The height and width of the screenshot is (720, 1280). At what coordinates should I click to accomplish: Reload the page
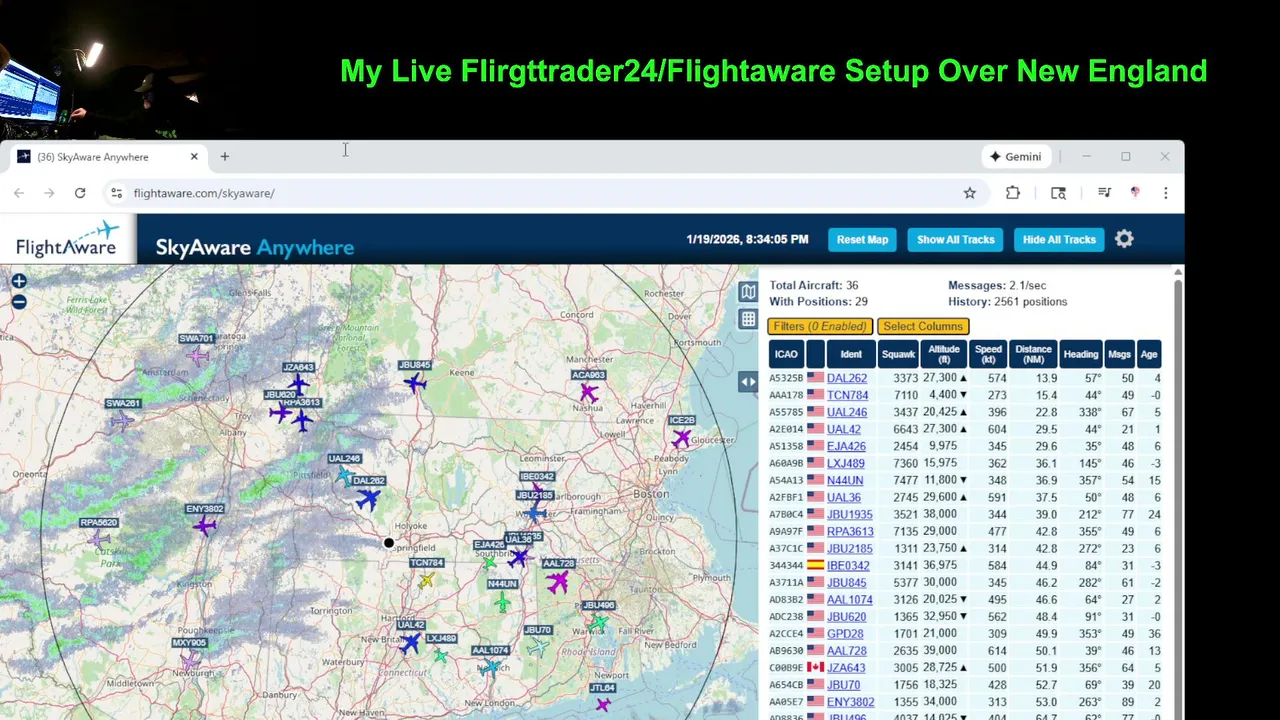pos(80,193)
